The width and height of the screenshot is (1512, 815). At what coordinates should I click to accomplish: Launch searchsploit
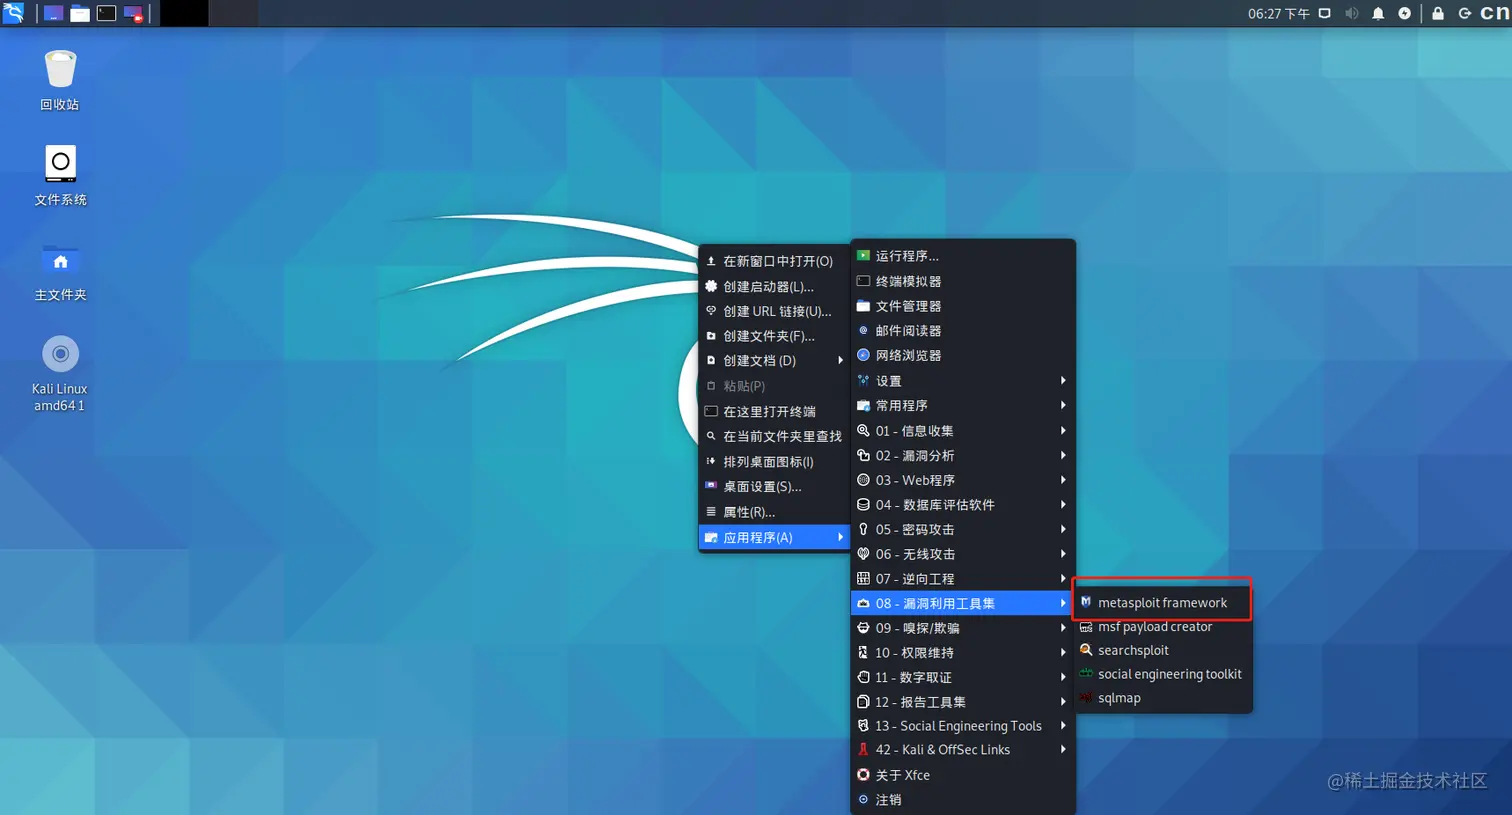(1162, 650)
